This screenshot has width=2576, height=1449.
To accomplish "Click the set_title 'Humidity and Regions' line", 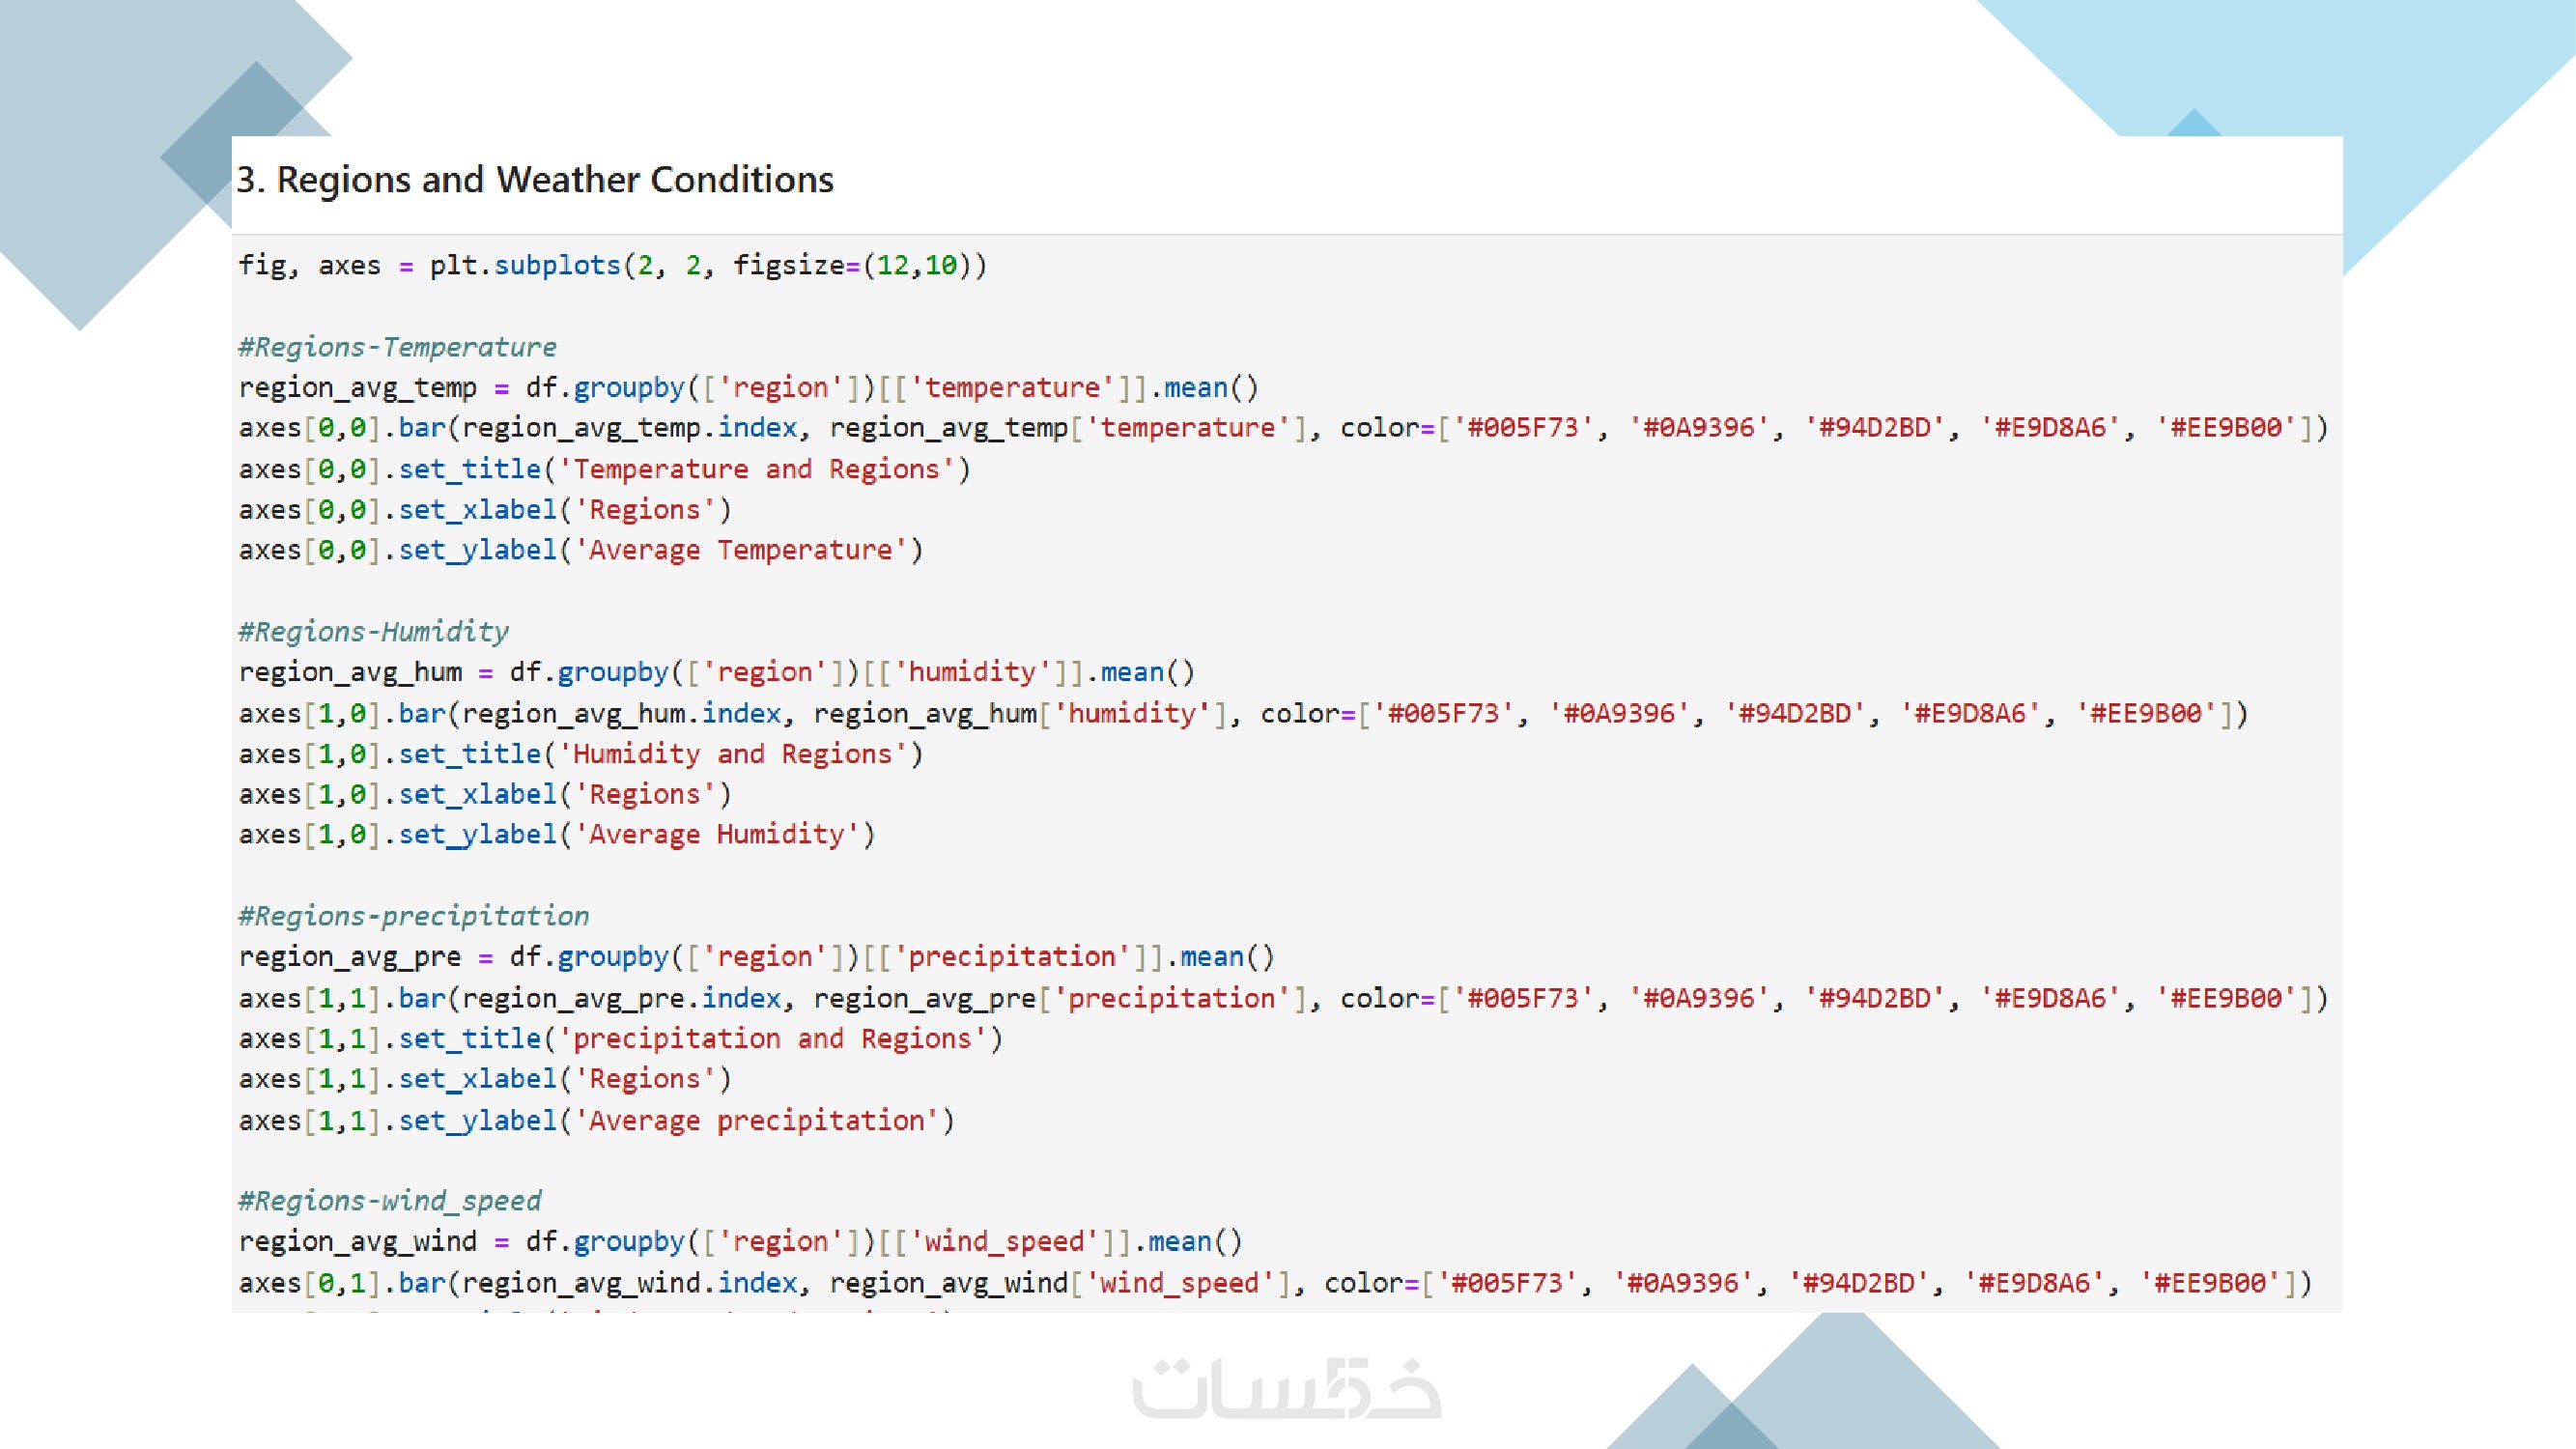I will [580, 754].
